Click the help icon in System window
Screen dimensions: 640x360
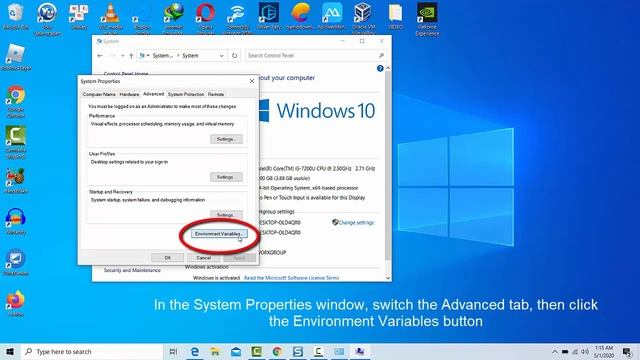(380, 69)
